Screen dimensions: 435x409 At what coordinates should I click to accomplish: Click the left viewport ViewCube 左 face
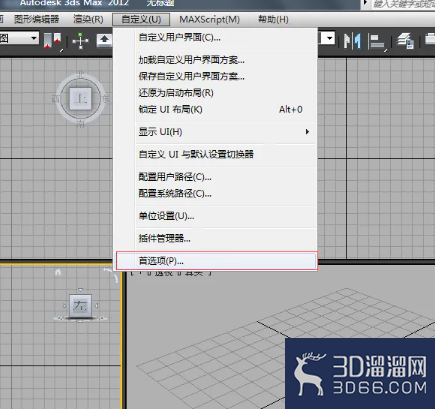tap(80, 305)
